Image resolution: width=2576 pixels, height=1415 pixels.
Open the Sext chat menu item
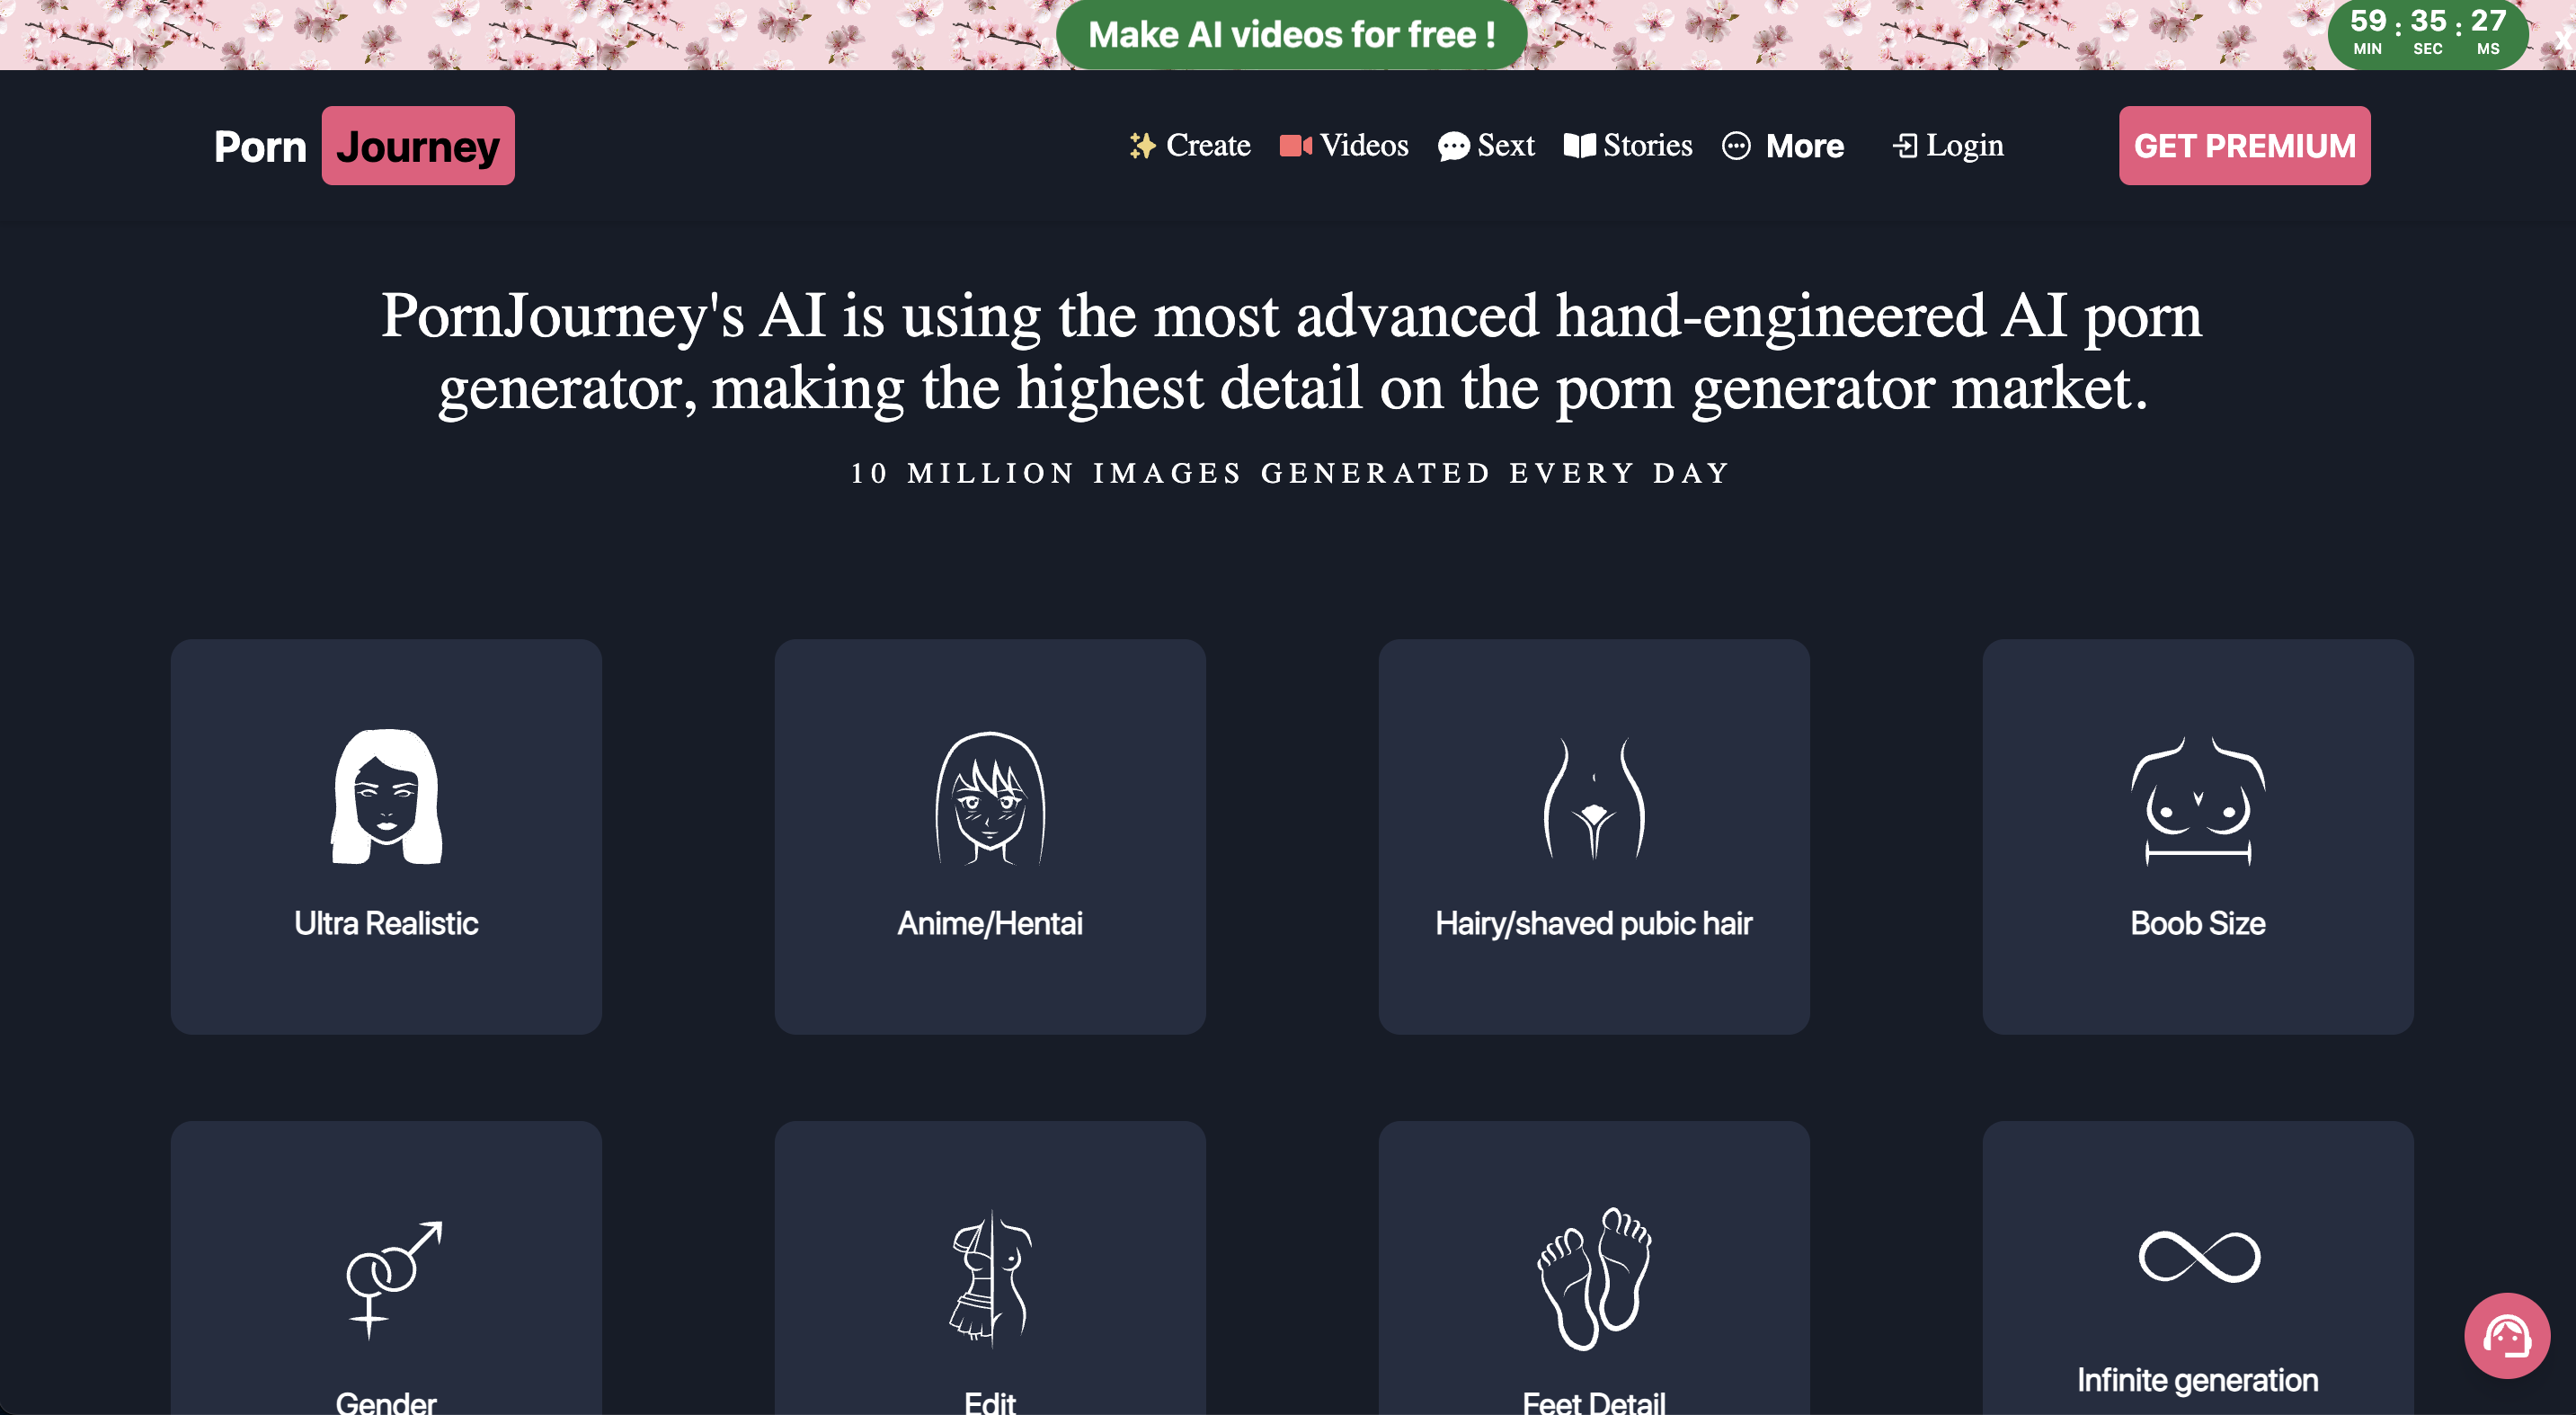tap(1486, 146)
